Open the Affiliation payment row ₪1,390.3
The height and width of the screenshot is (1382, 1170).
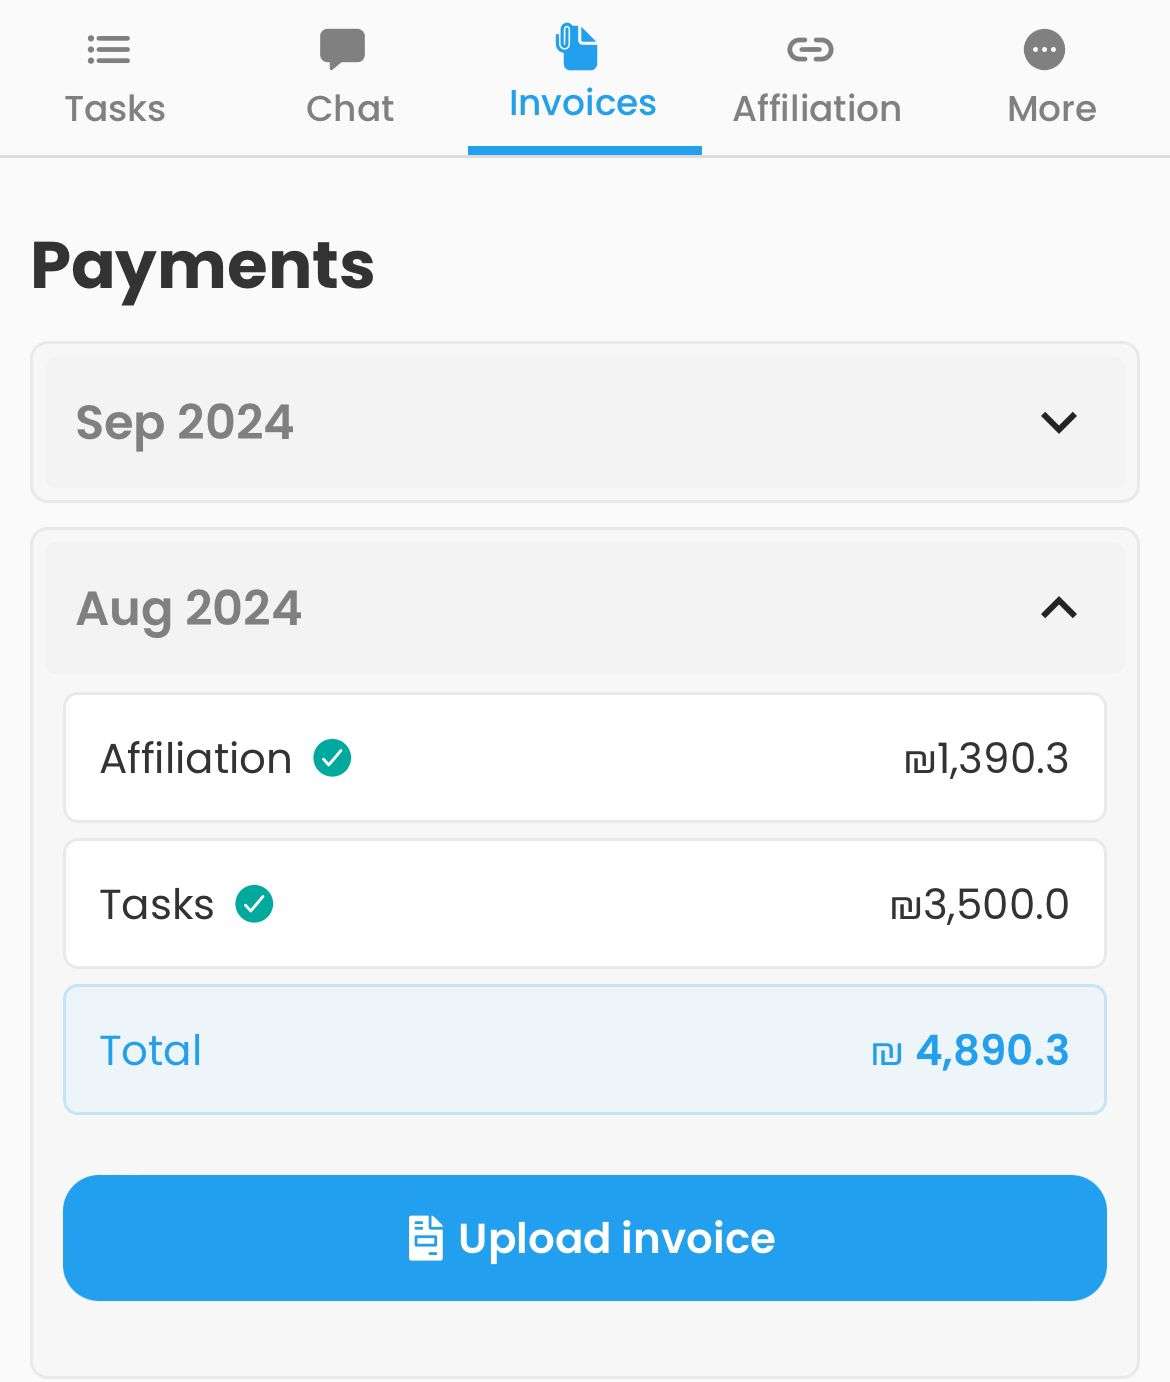585,758
